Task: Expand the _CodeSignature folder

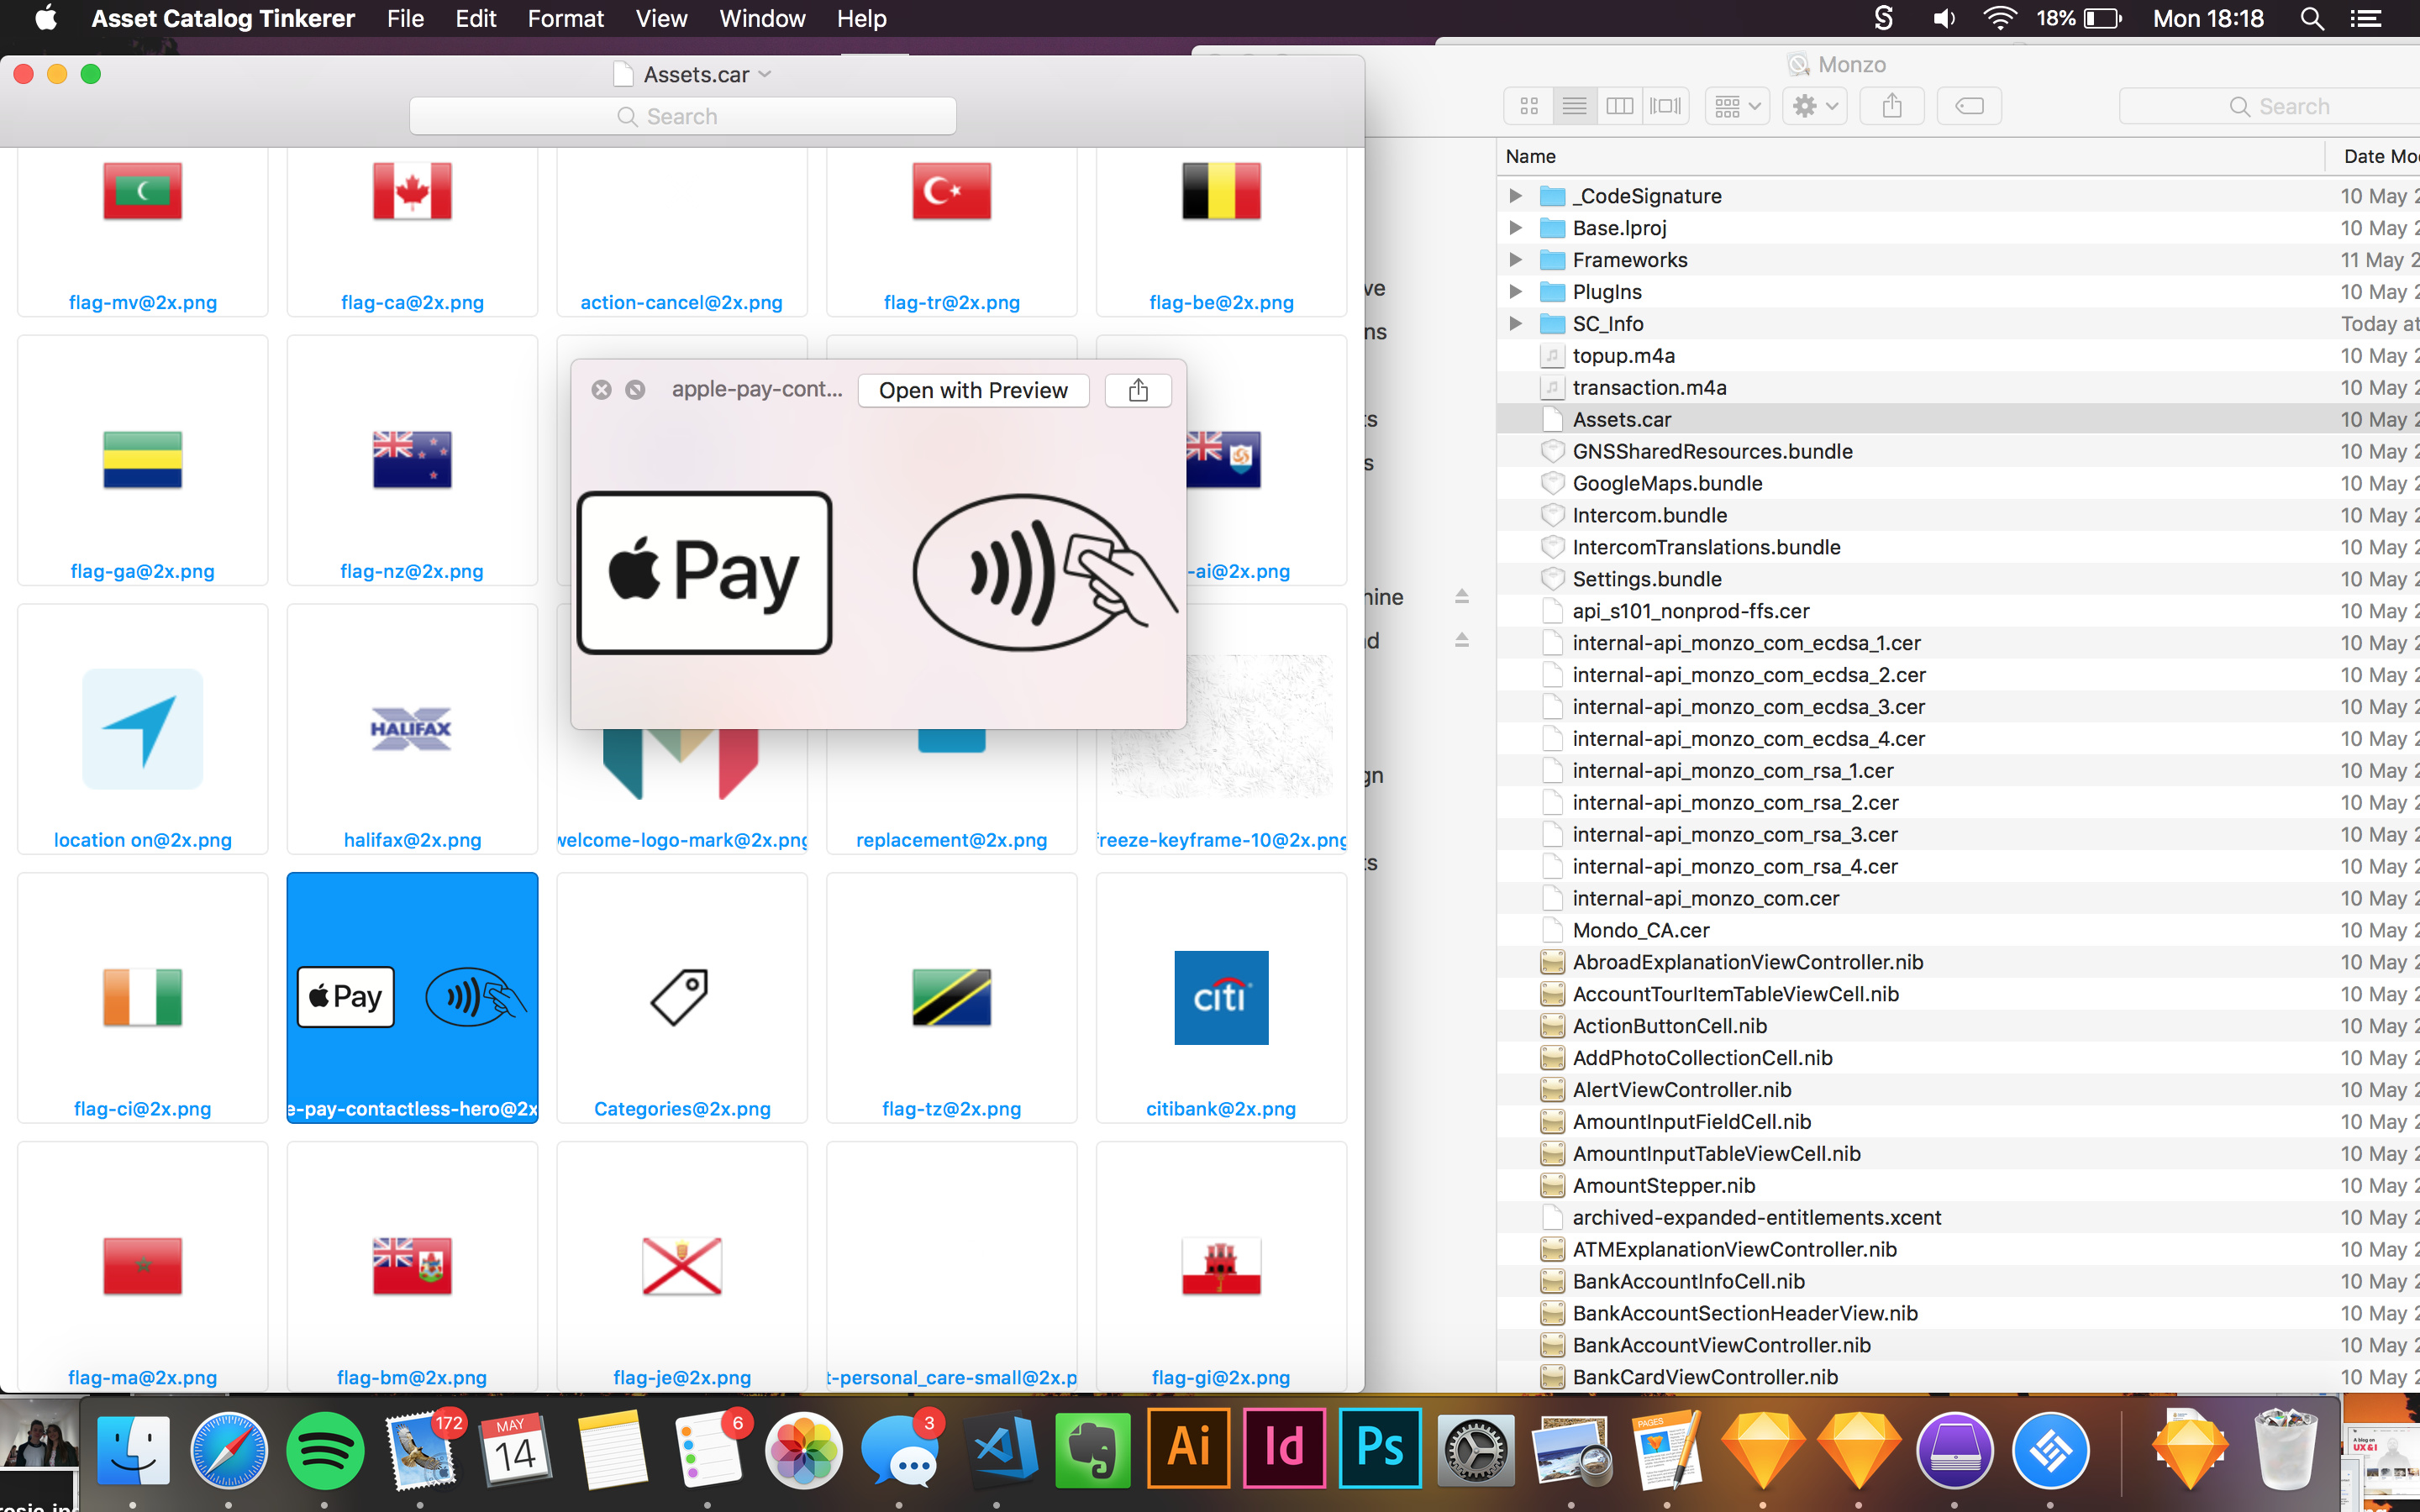Action: coord(1516,196)
